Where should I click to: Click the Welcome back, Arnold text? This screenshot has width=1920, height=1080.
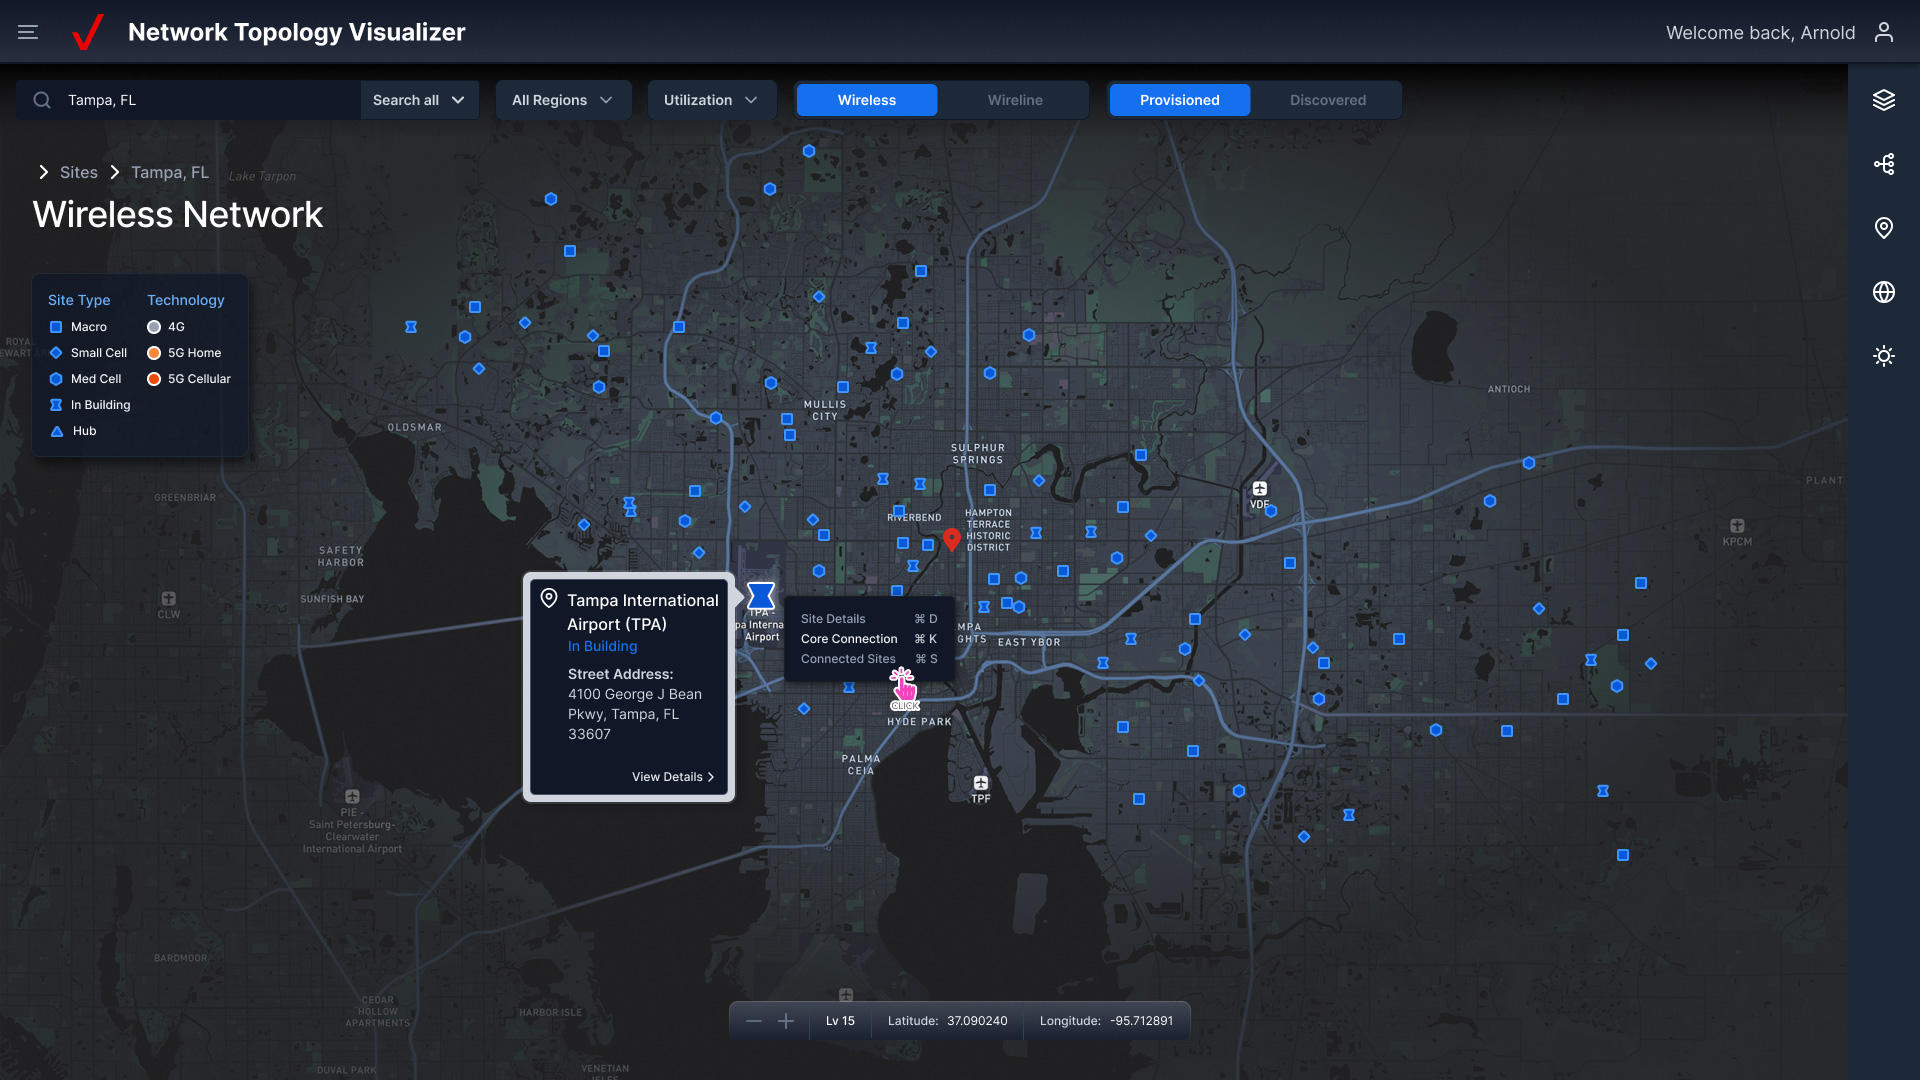(1760, 32)
